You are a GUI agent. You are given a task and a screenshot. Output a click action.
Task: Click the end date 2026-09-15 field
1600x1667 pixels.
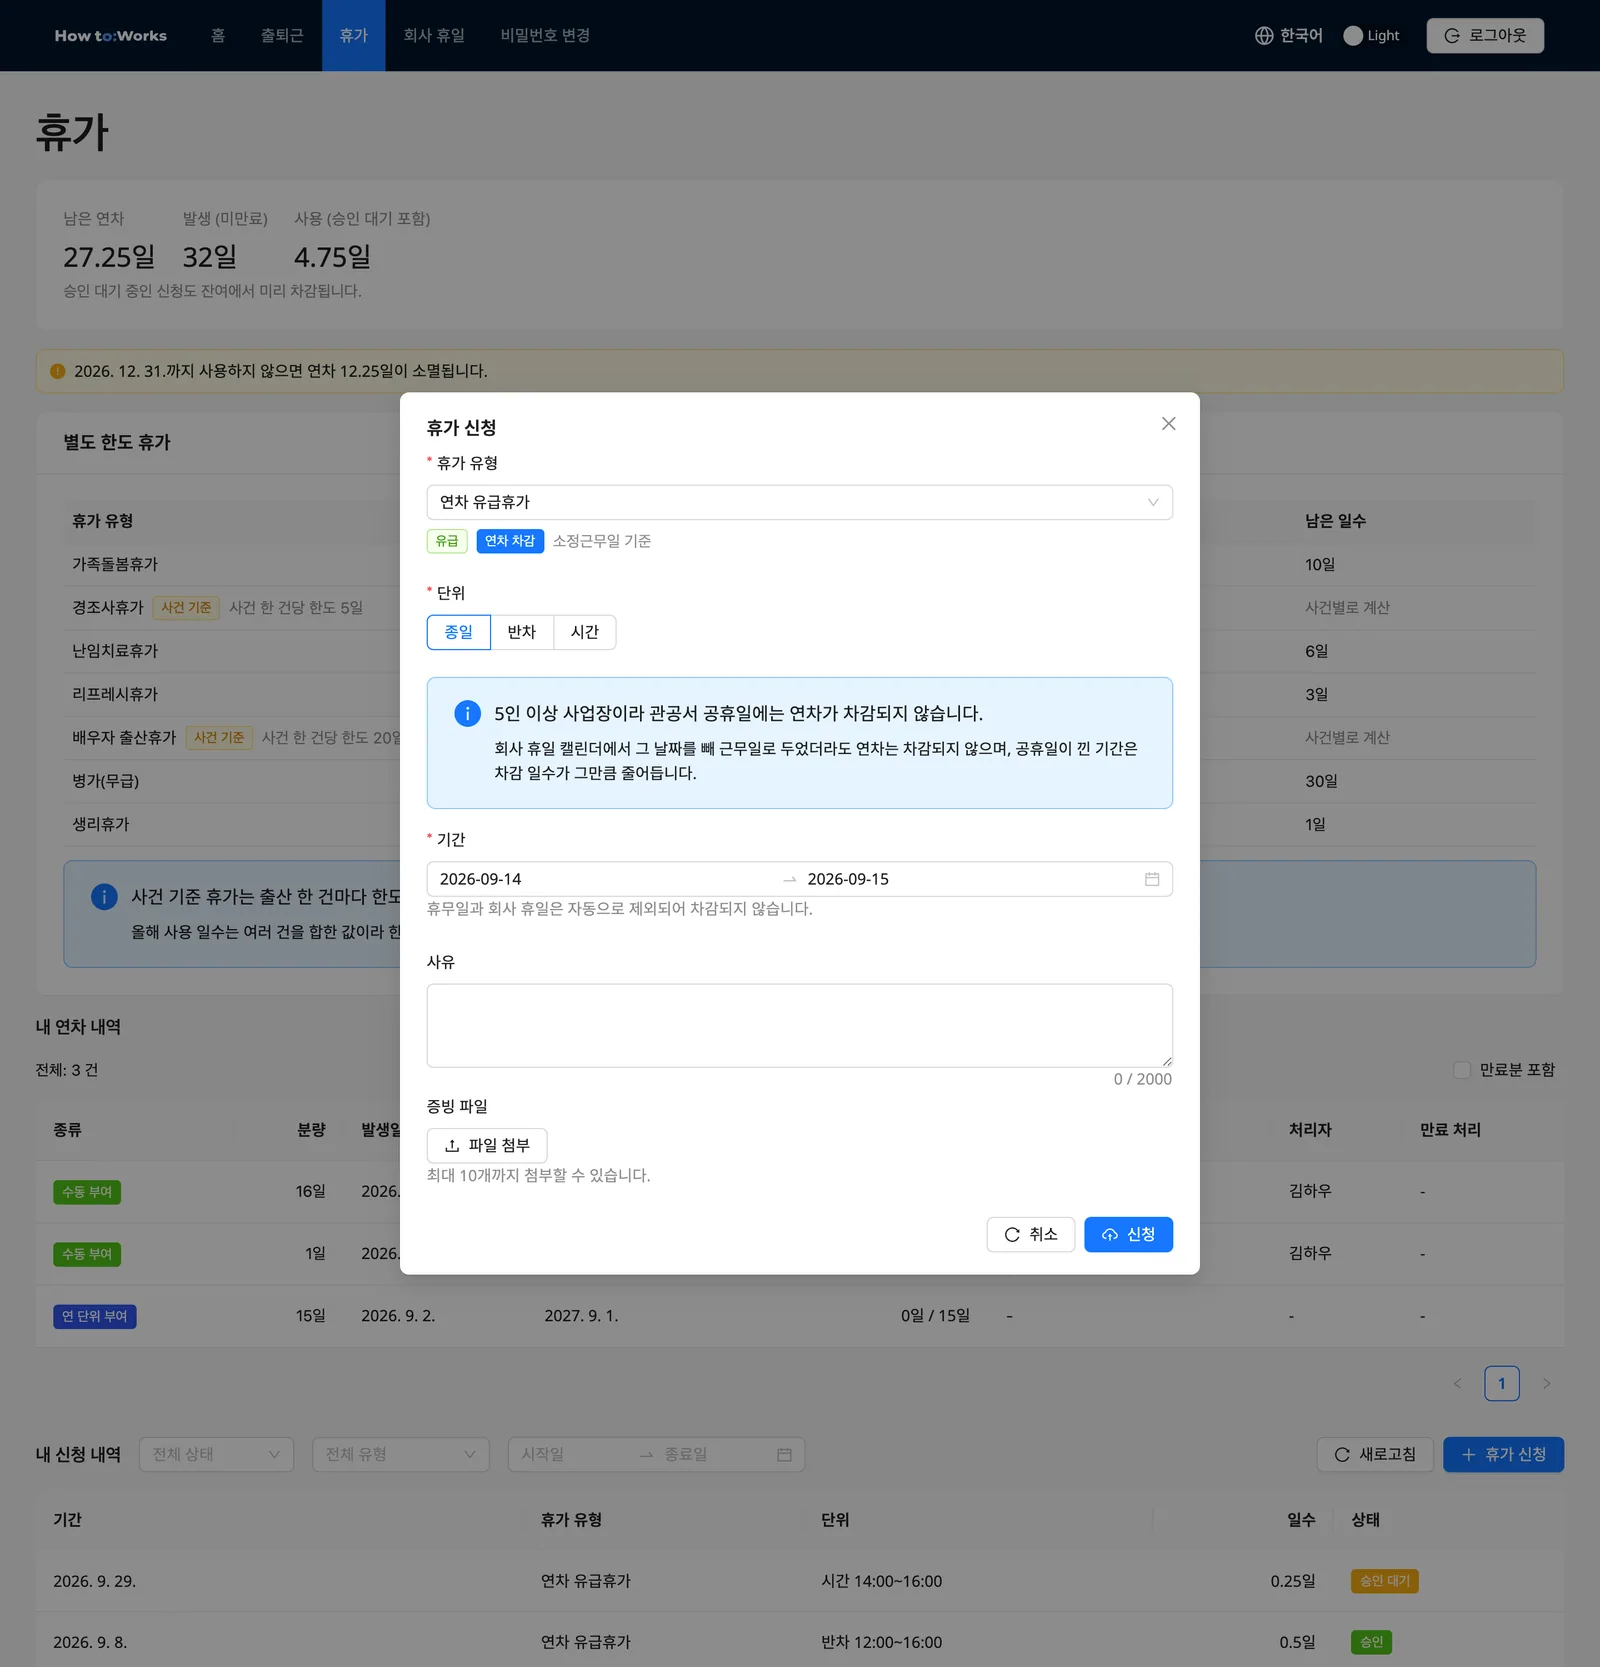(968, 879)
